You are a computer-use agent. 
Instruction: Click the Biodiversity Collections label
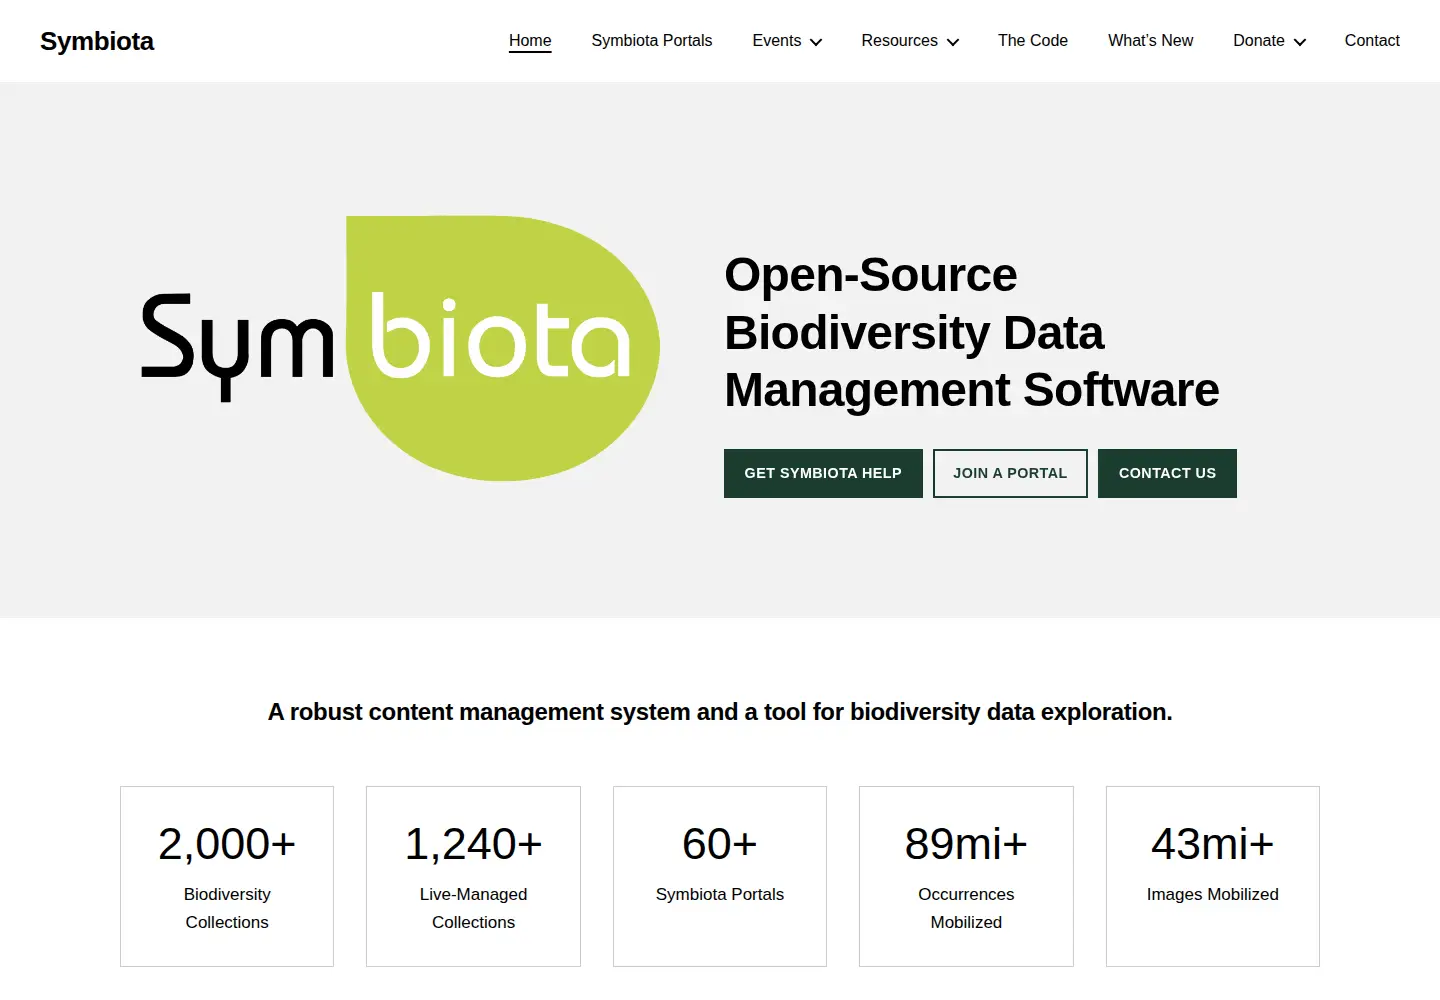[x=227, y=908]
